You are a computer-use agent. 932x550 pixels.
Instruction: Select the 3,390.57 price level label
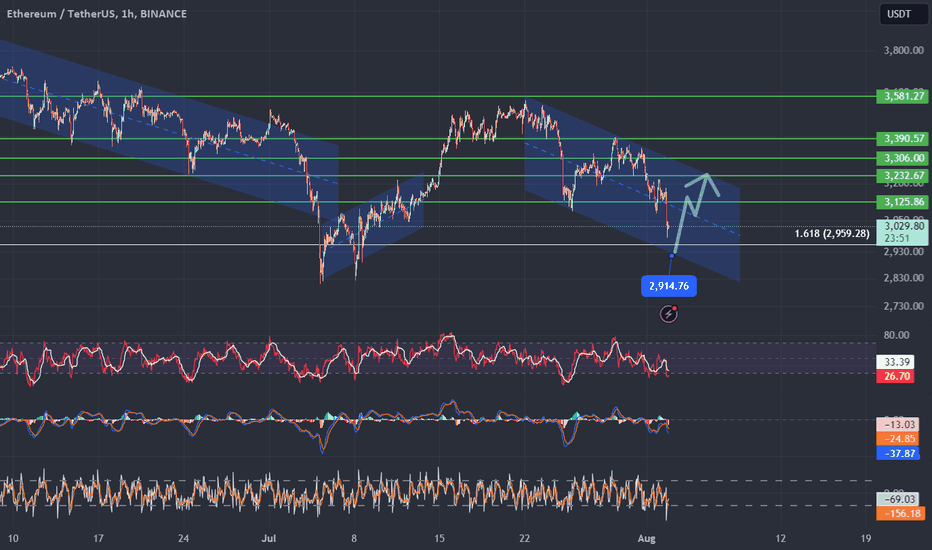(902, 139)
